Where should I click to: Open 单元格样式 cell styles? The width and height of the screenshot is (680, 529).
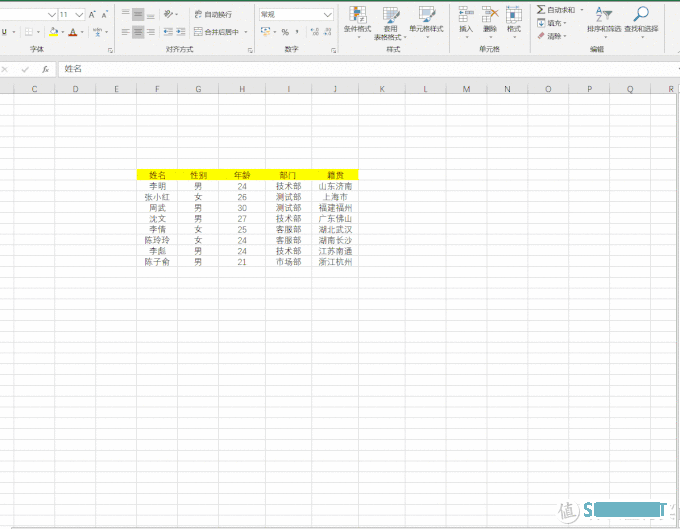pos(426,22)
